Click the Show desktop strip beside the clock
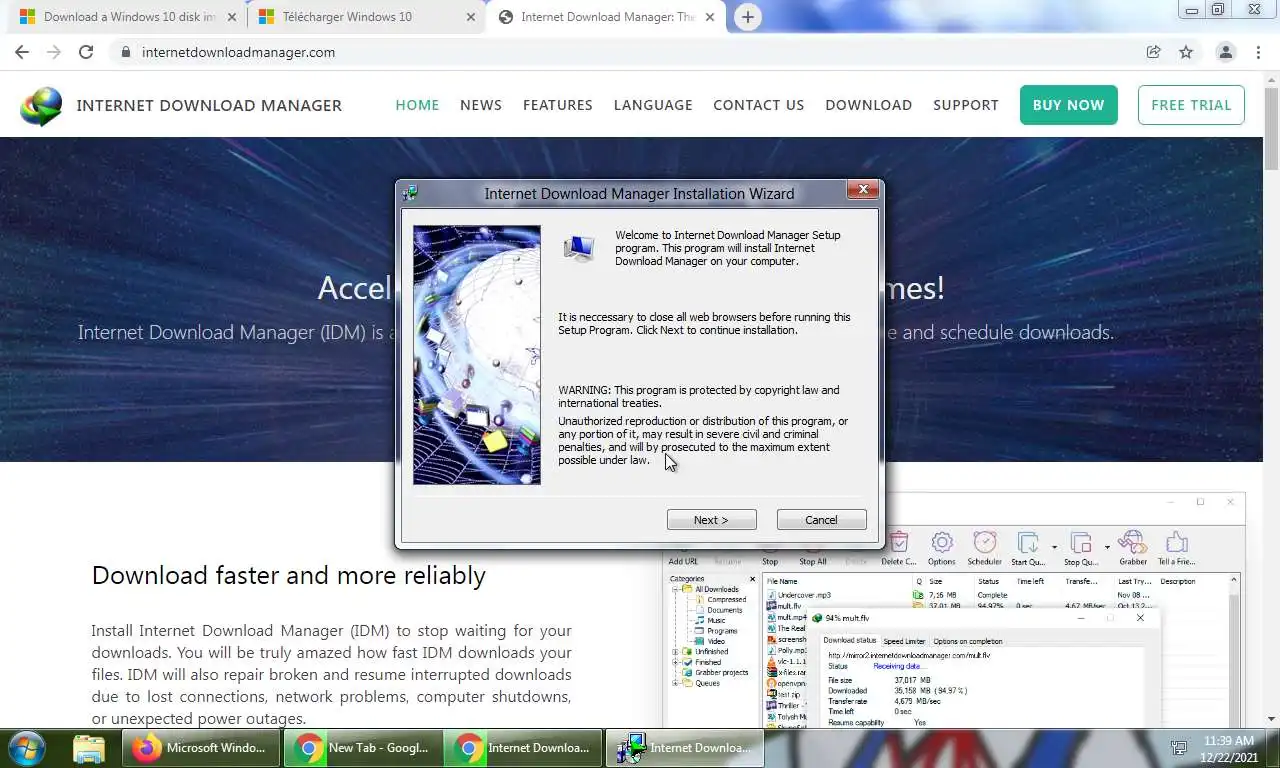This screenshot has width=1280, height=768. (1272, 748)
